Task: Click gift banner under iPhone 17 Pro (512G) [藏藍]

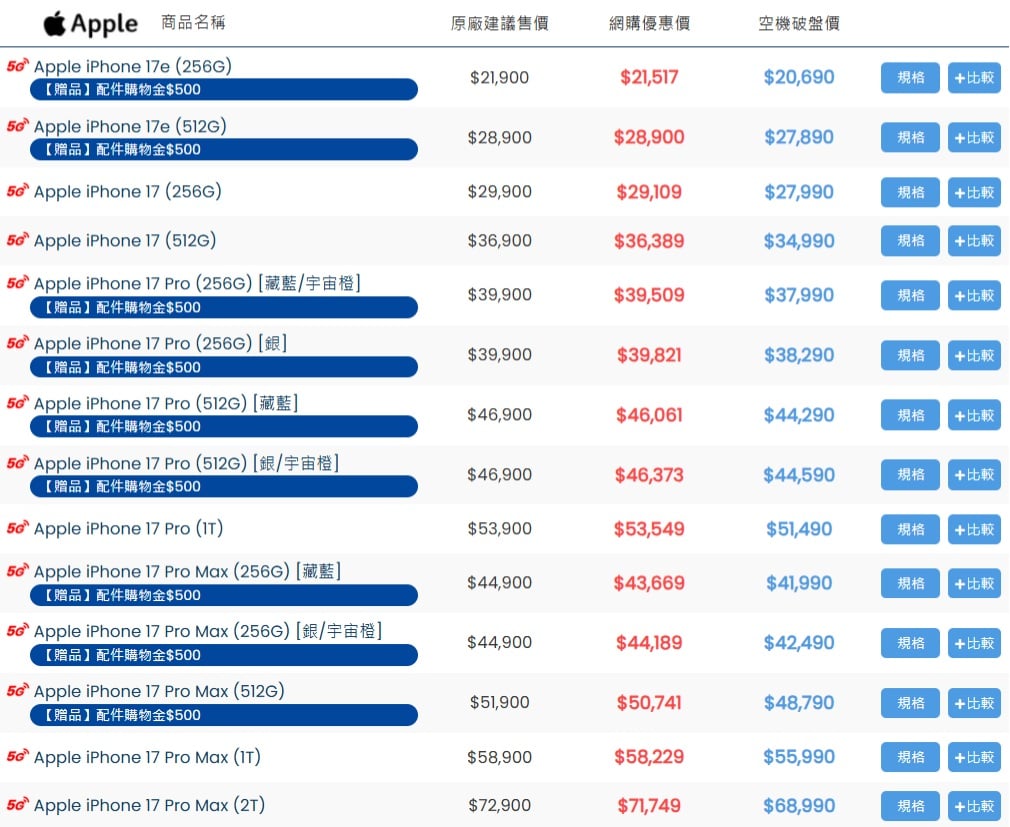Action: coord(223,426)
